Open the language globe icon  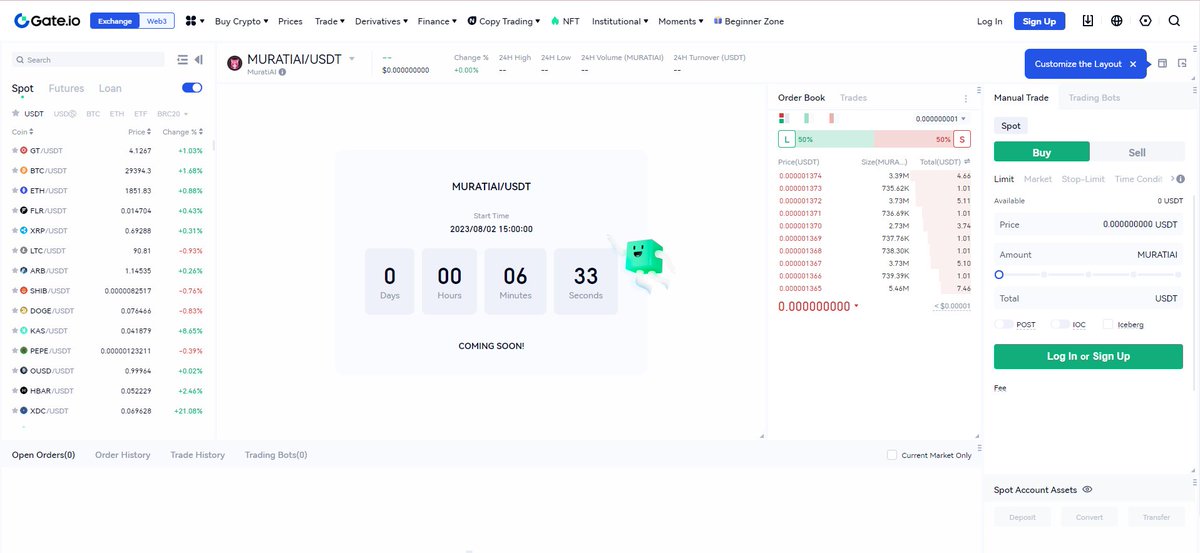point(1116,20)
